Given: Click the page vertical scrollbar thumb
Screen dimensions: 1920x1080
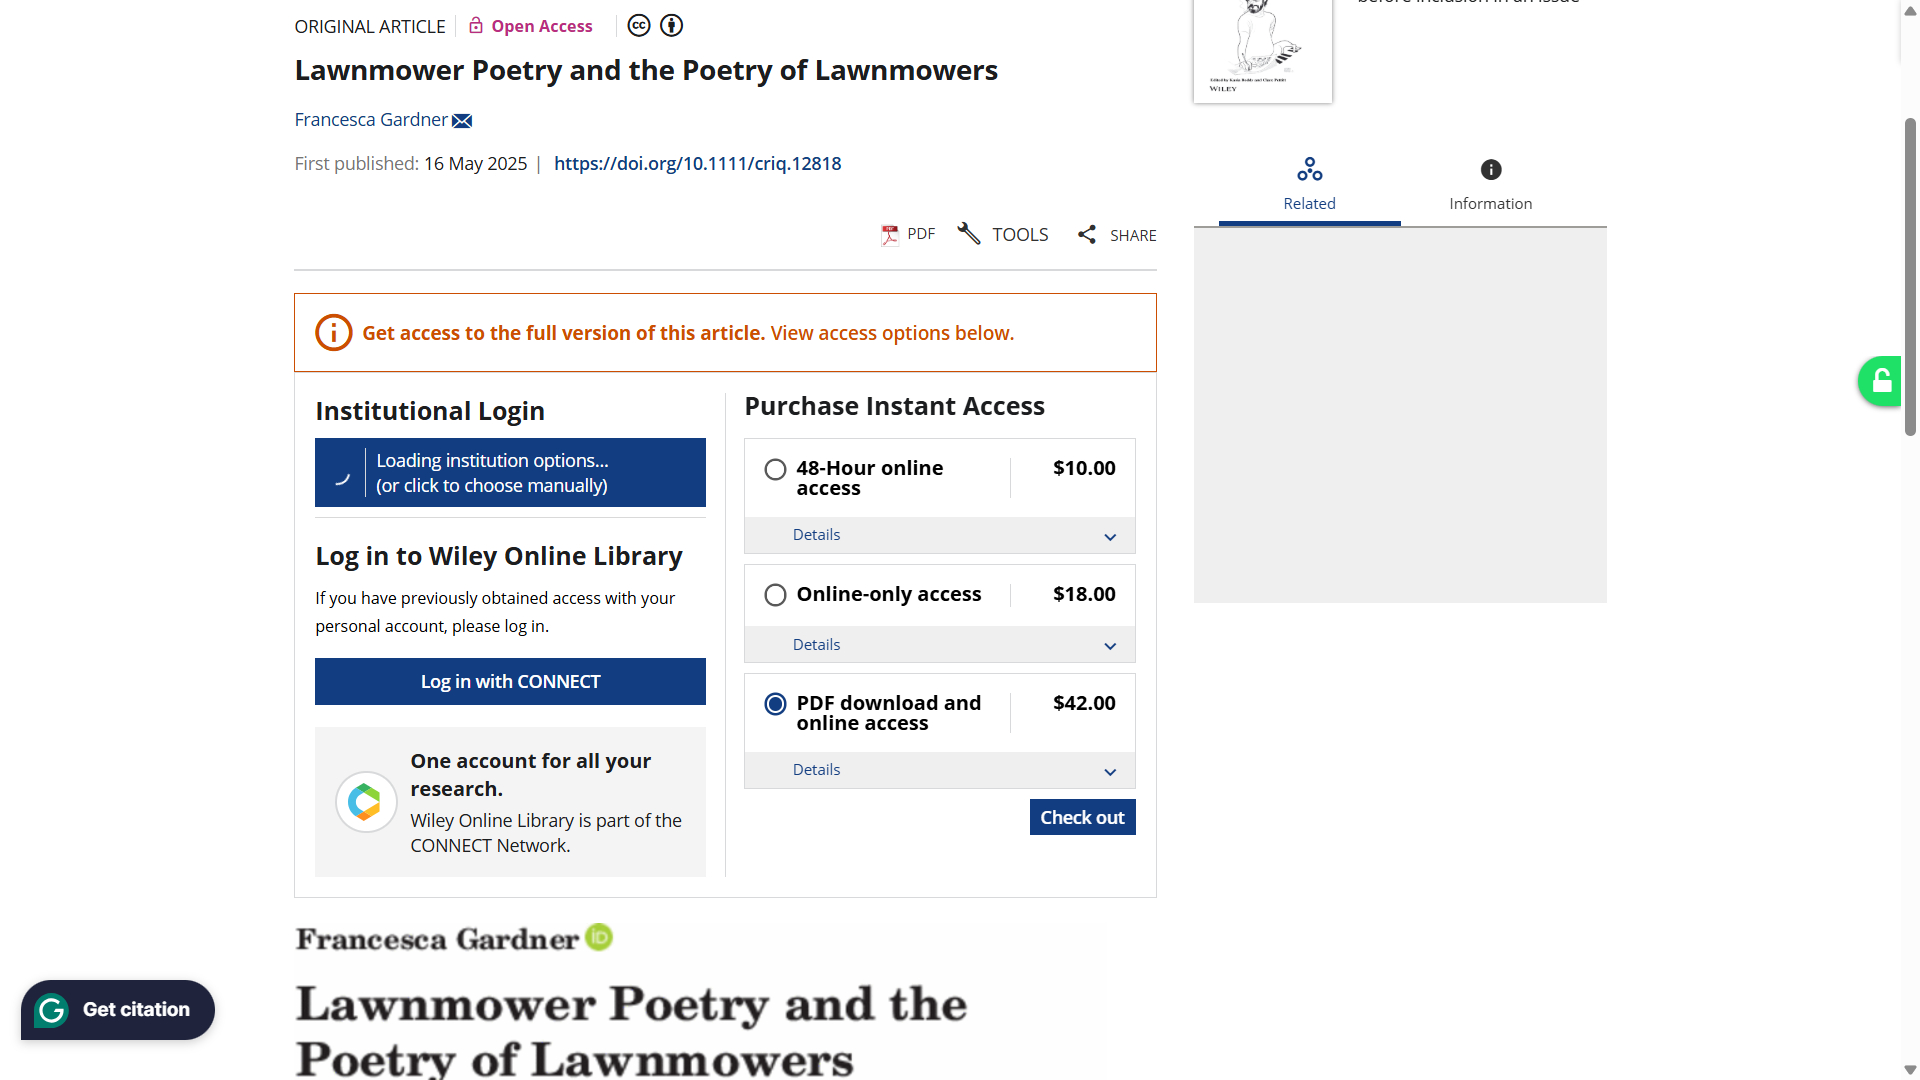Looking at the screenshot, I should (1910, 277).
